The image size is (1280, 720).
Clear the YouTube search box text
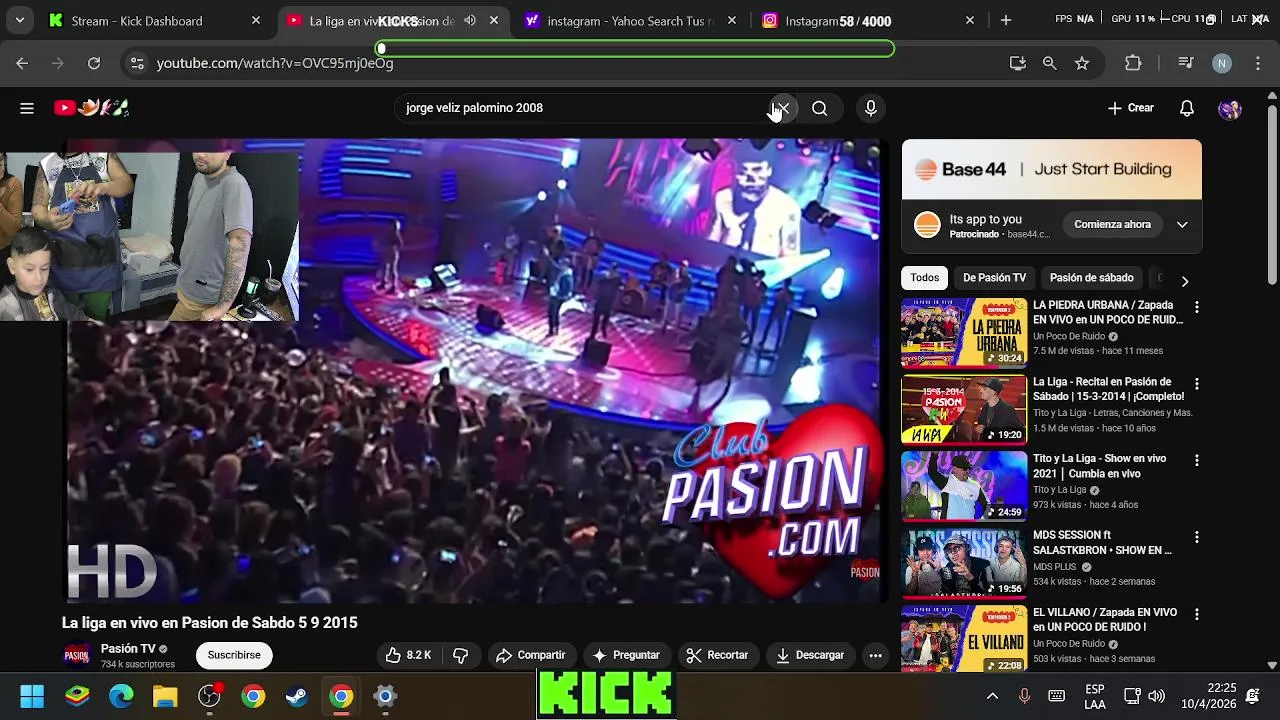coord(783,108)
